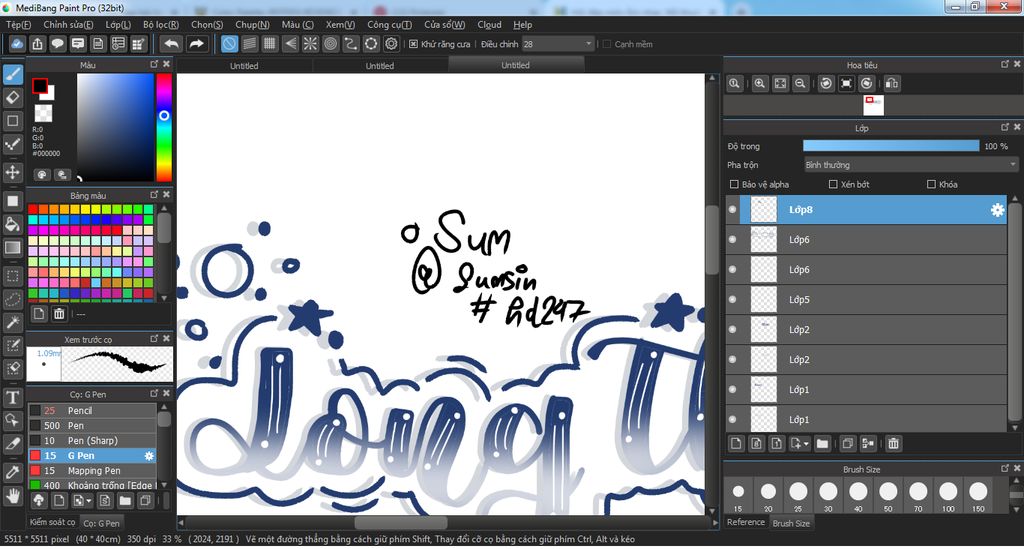Open the Bộ lọc filter menu
The height and width of the screenshot is (549, 1024).
(161, 25)
